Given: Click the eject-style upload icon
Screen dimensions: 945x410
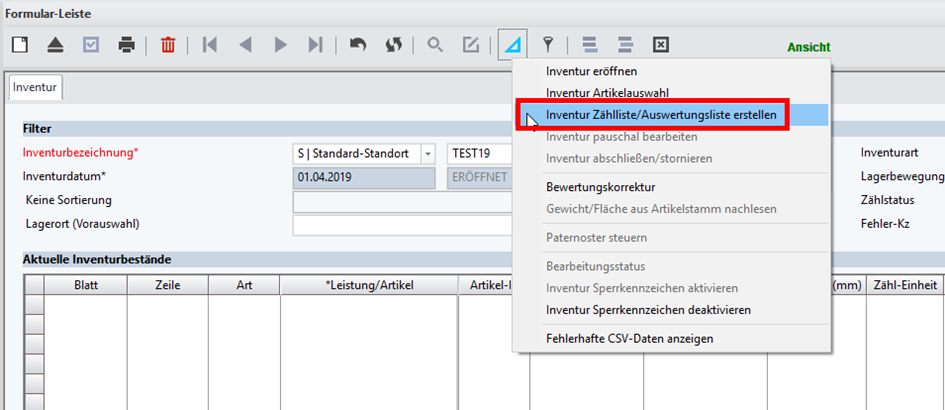Looking at the screenshot, I should [x=55, y=45].
